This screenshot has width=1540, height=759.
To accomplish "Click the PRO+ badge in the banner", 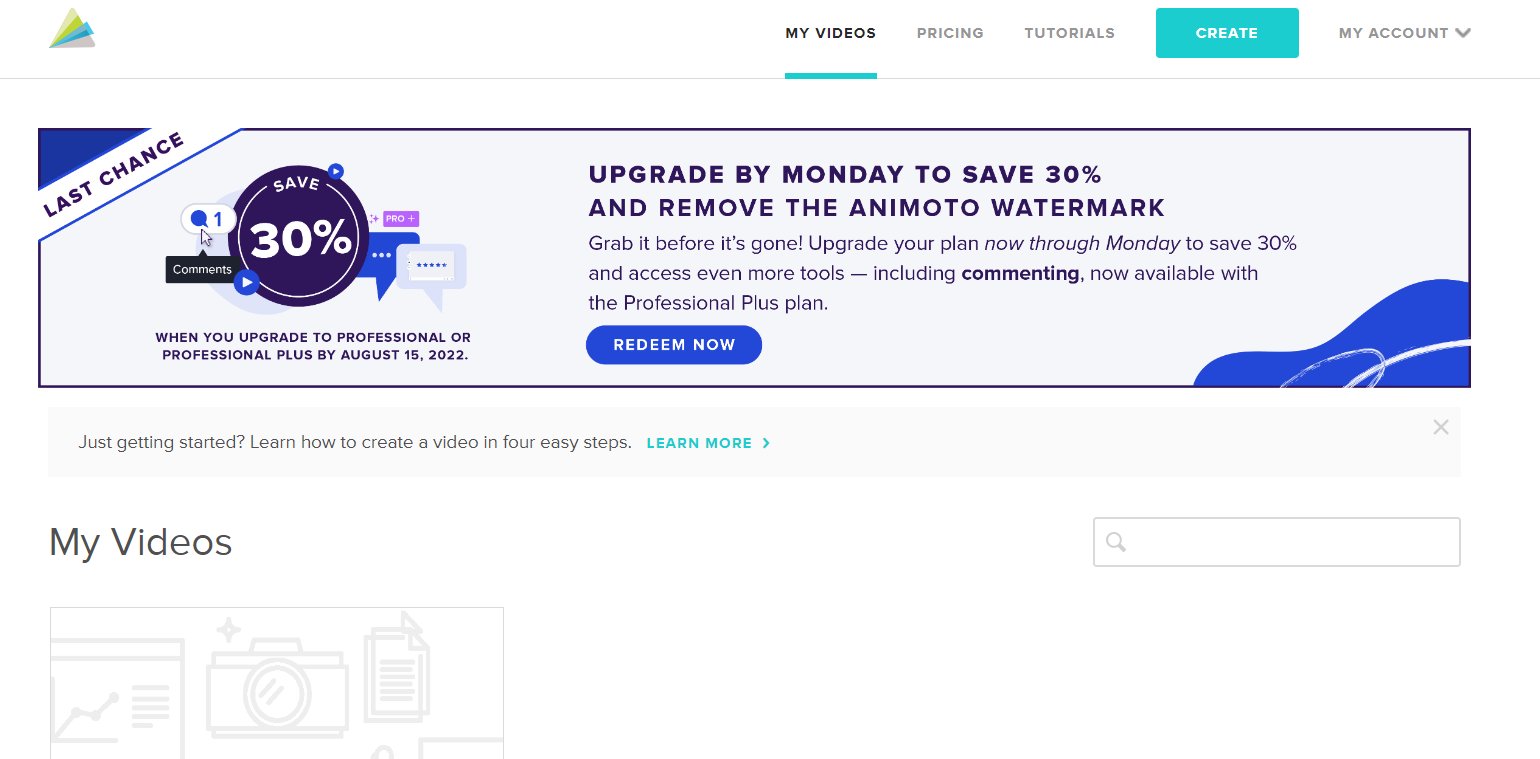I will point(400,218).
